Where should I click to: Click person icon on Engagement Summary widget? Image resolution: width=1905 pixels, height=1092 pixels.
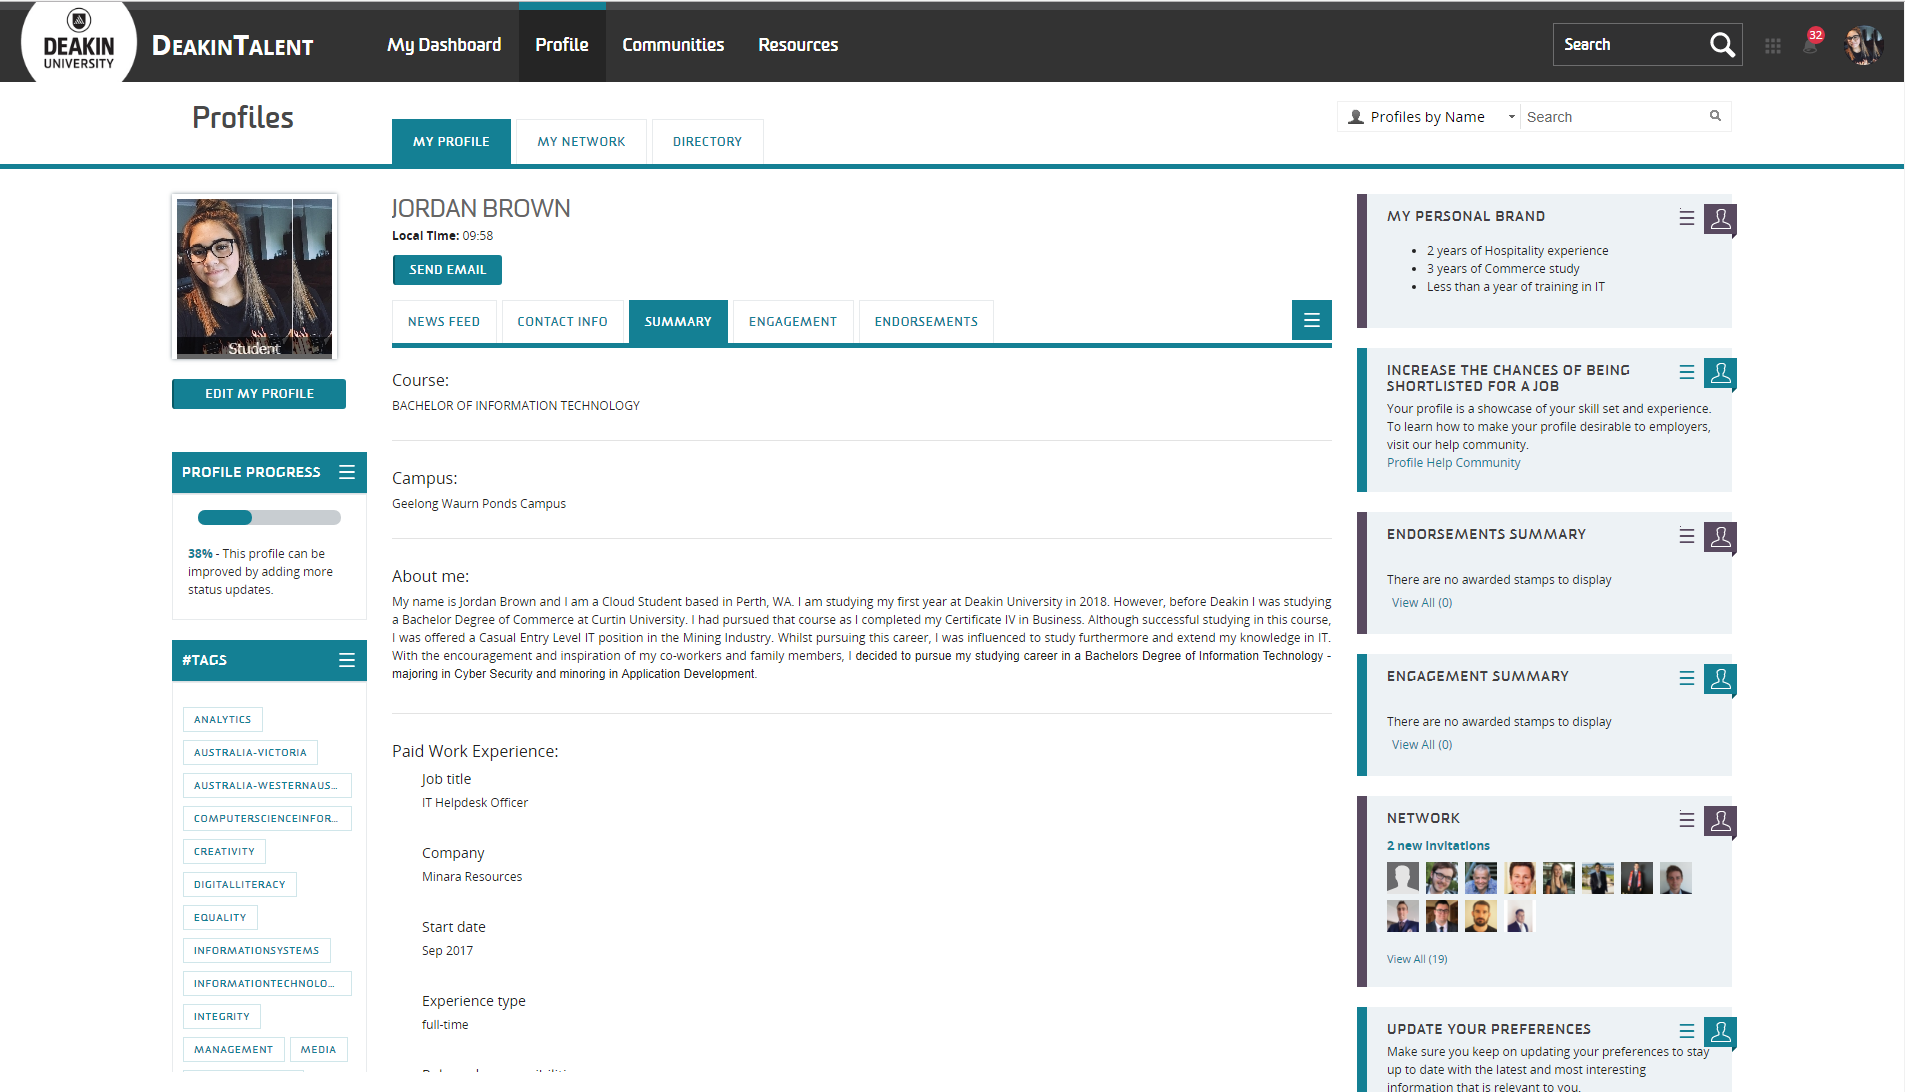[x=1720, y=679]
